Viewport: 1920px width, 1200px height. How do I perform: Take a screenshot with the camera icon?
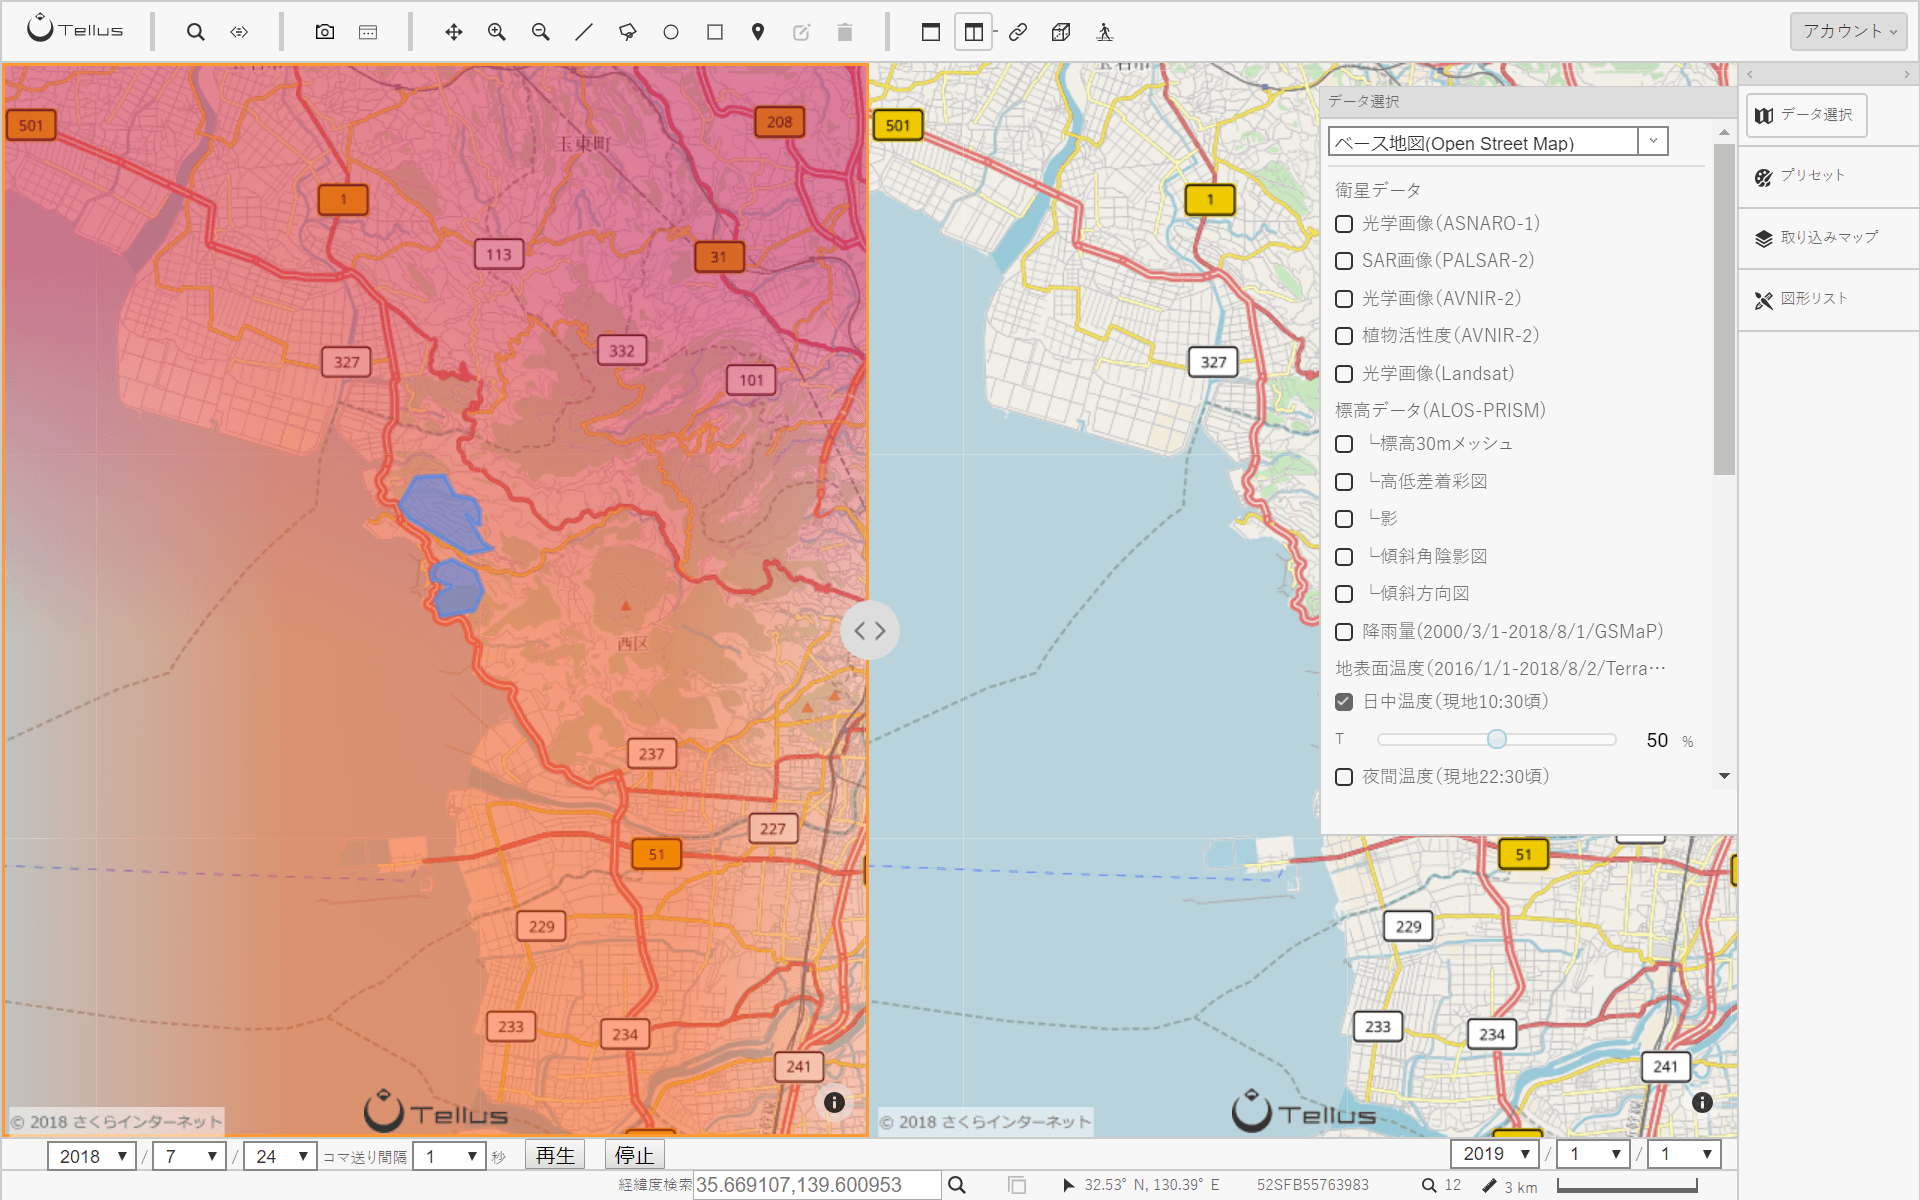tap(325, 32)
